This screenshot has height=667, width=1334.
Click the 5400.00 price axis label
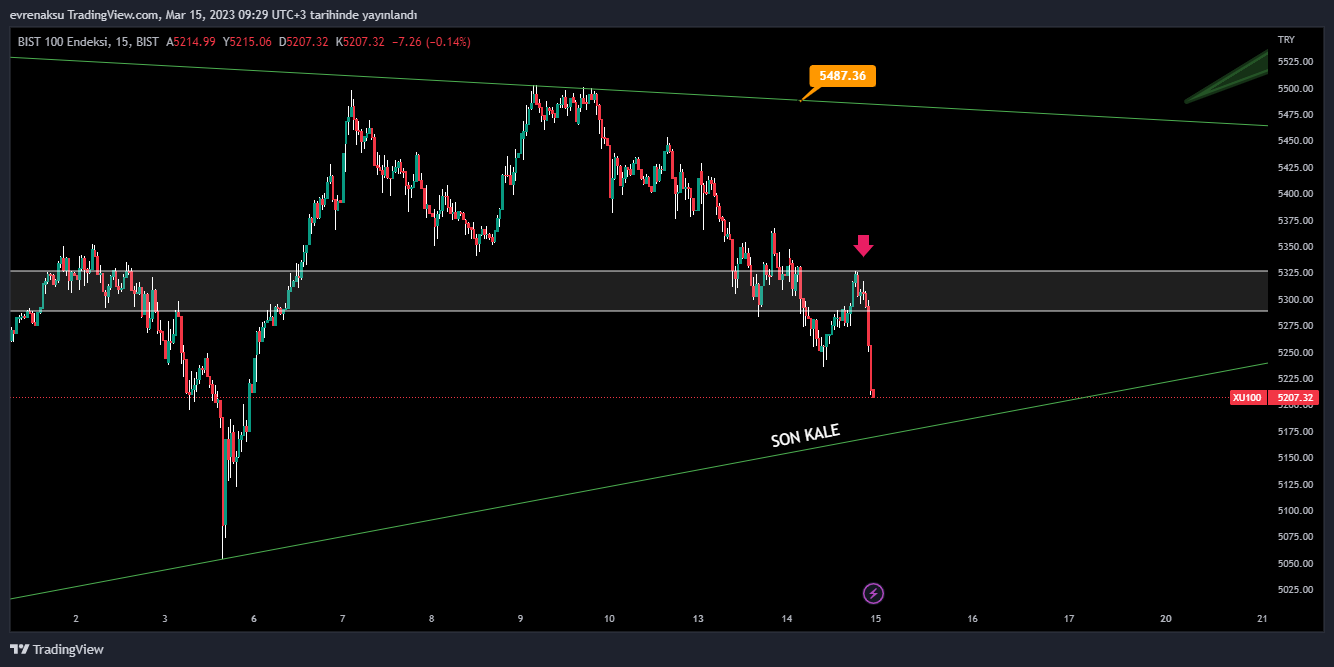pyautogui.click(x=1294, y=194)
